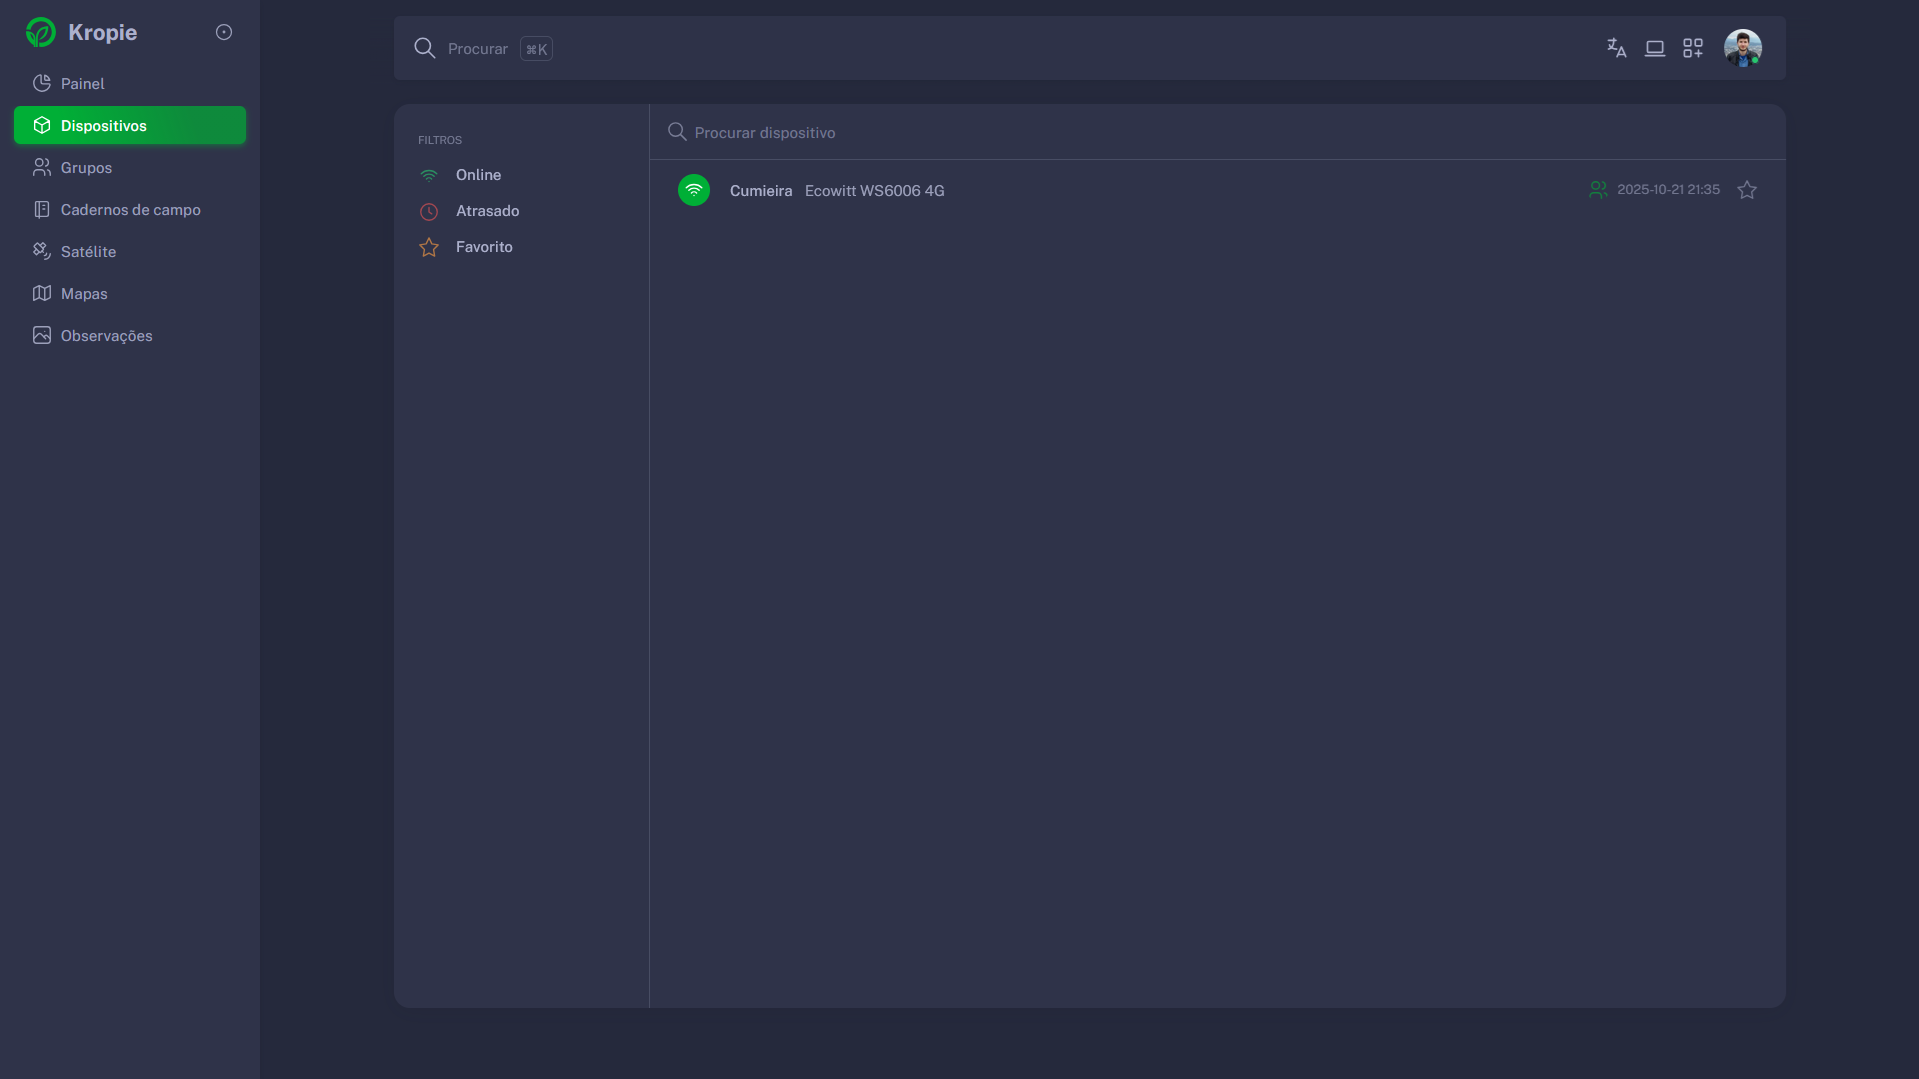This screenshot has height=1079, width=1919.
Task: Open Cadernos de campo
Action: tap(130, 210)
